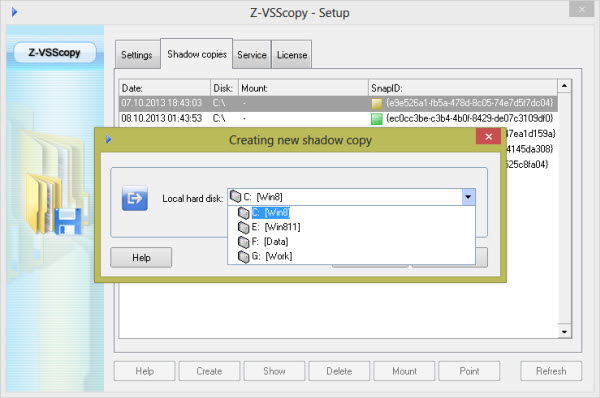Click scroll-down arrow of snapshot list
Image resolution: width=600 pixels, height=398 pixels.
click(x=564, y=331)
